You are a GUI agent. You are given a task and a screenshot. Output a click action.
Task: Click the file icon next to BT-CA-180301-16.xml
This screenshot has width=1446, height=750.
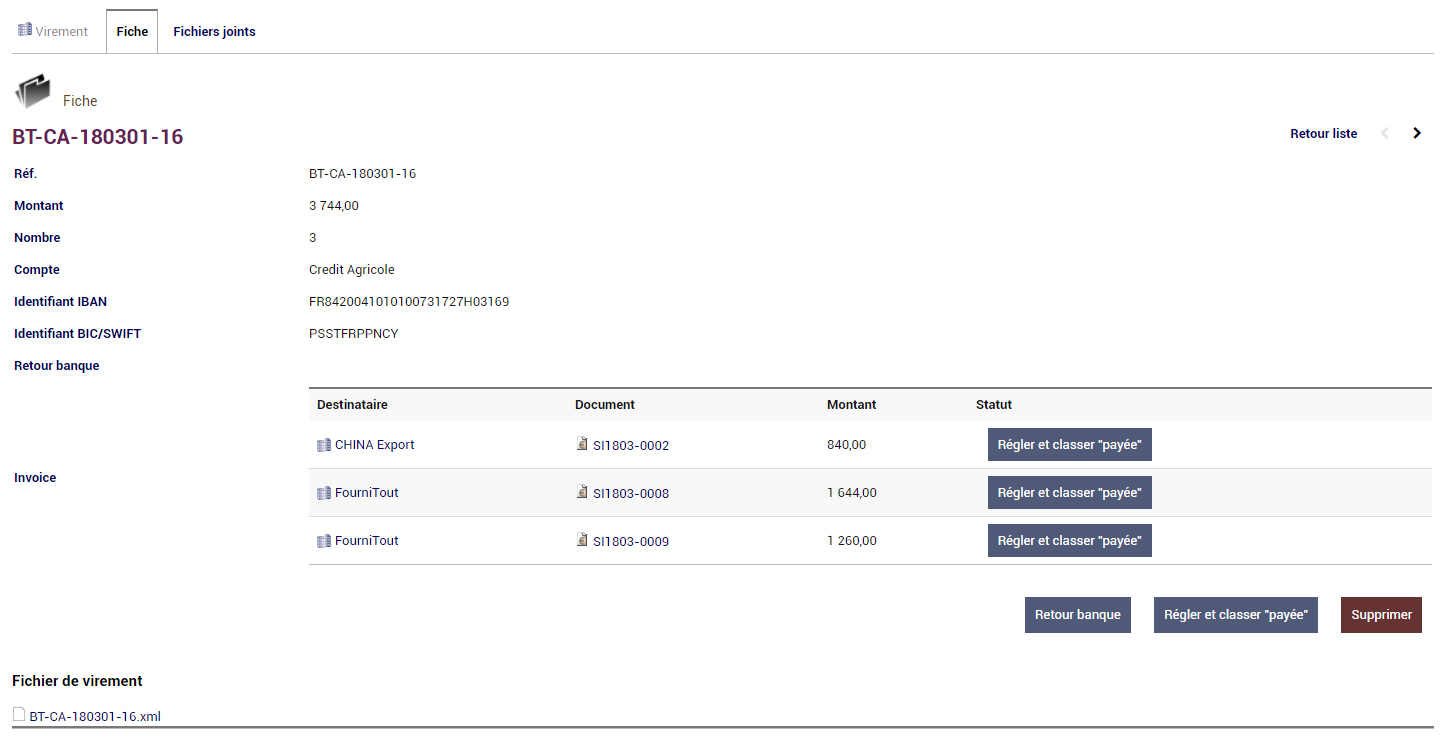[x=19, y=714]
